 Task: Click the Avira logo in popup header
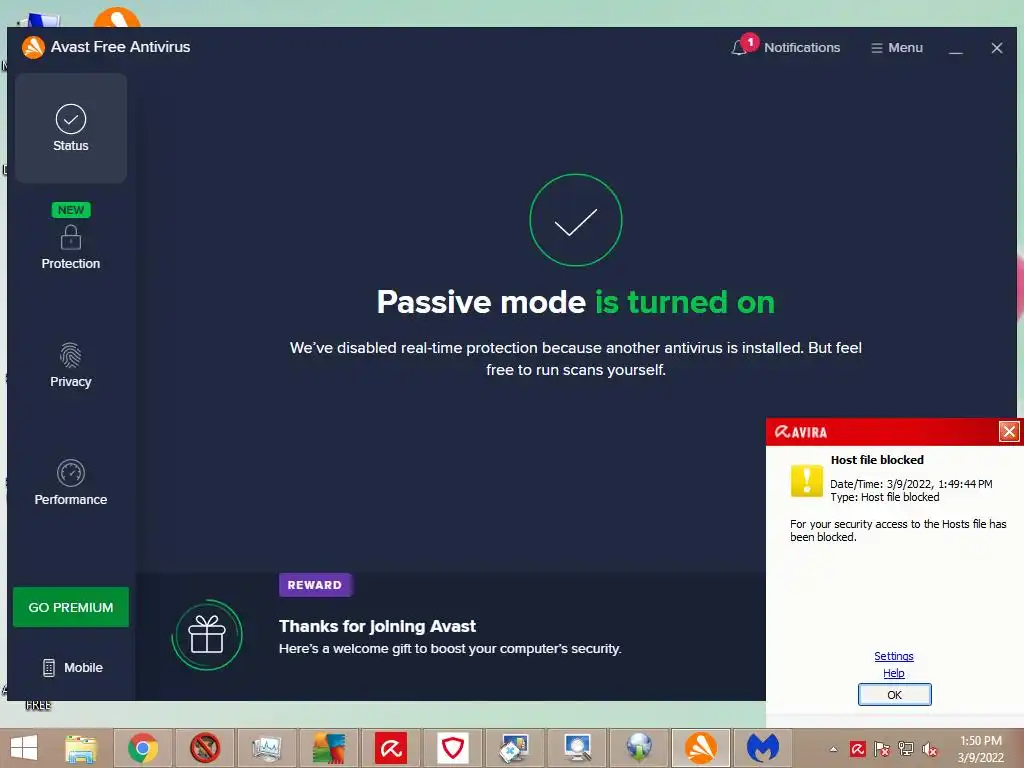pos(801,432)
